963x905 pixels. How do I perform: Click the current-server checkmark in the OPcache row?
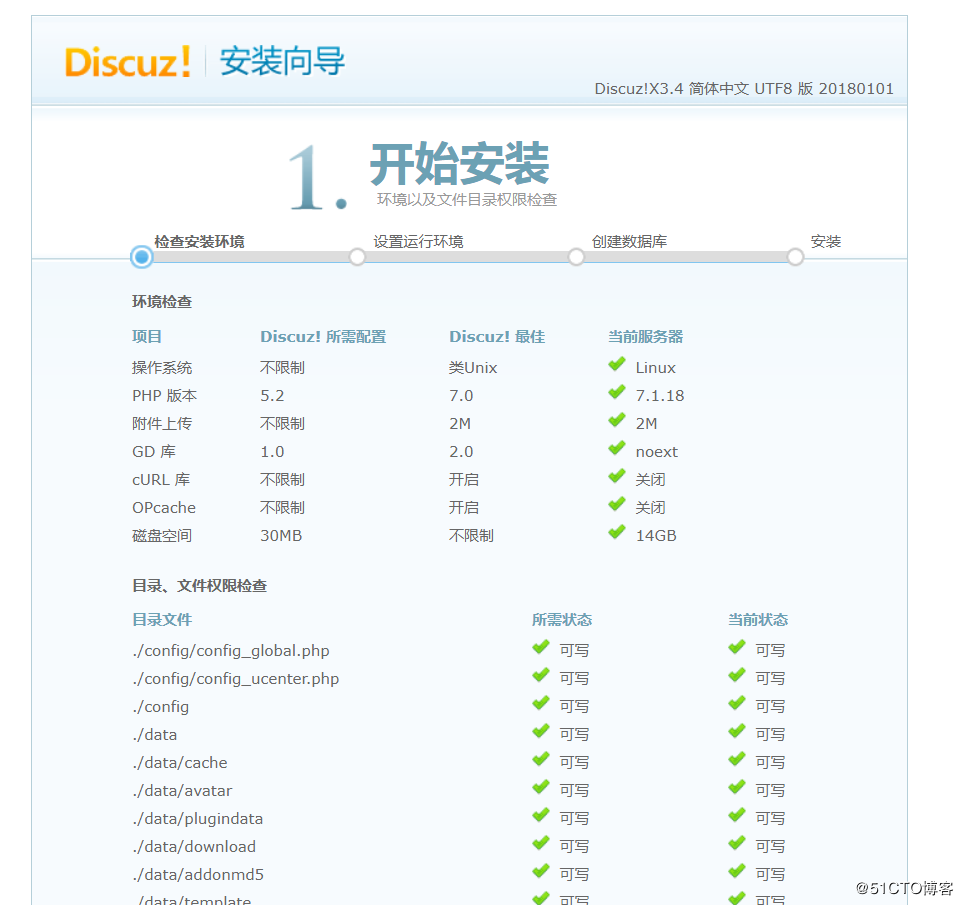click(617, 505)
